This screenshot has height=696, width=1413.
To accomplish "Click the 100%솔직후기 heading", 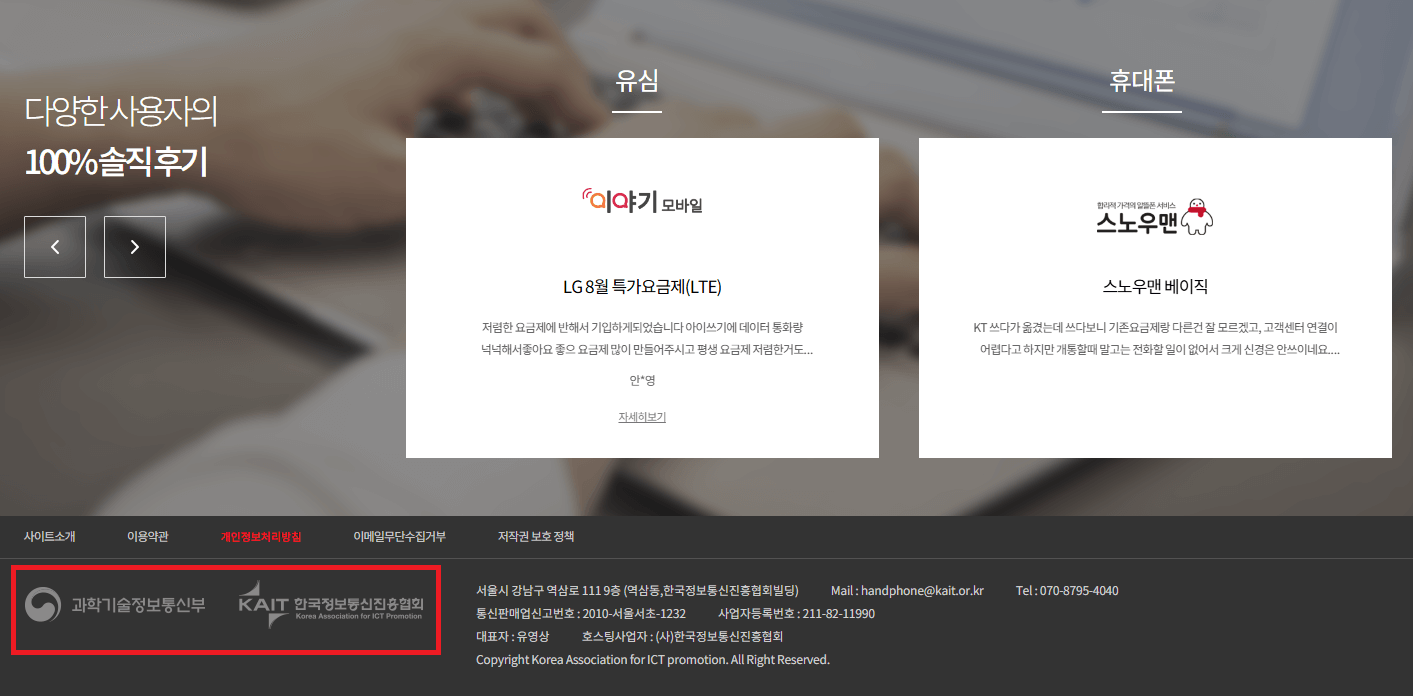I will point(116,162).
